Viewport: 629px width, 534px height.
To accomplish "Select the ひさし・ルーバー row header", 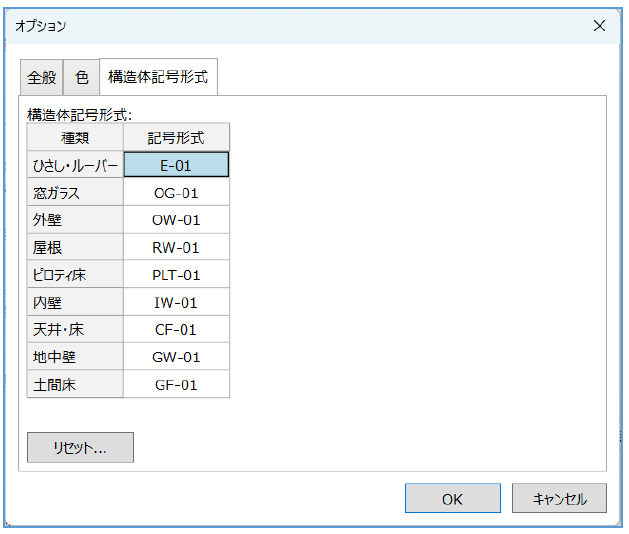I will (x=75, y=165).
